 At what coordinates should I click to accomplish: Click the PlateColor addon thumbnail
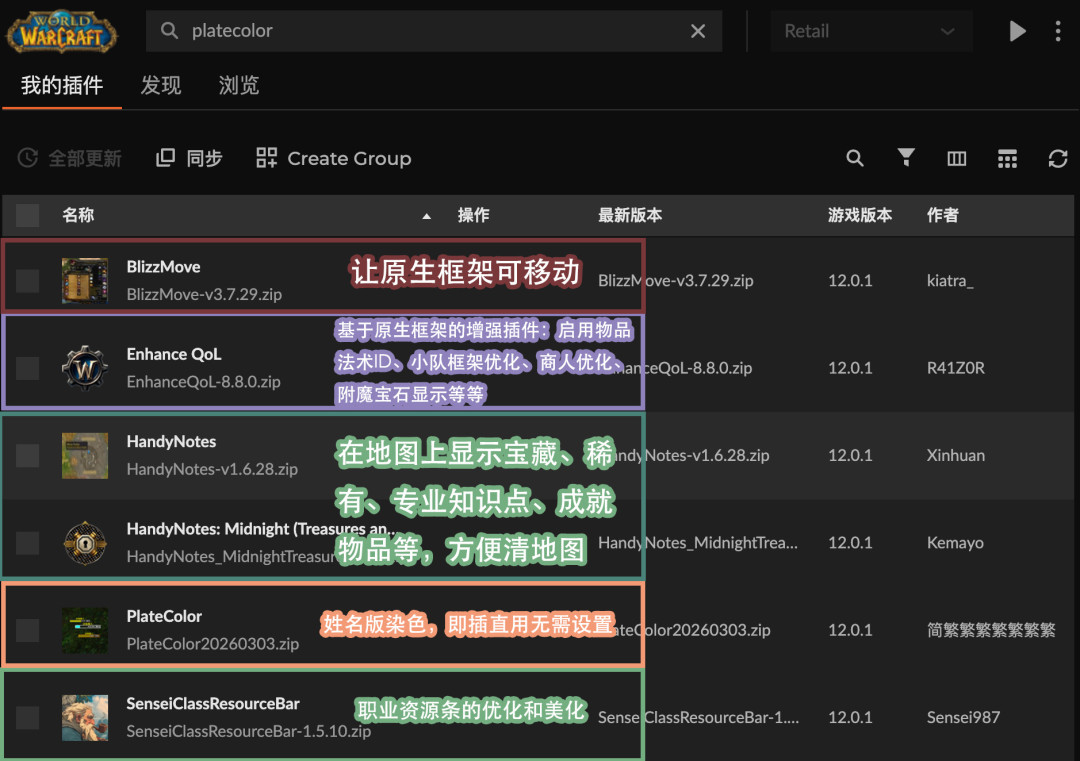[x=85, y=630]
